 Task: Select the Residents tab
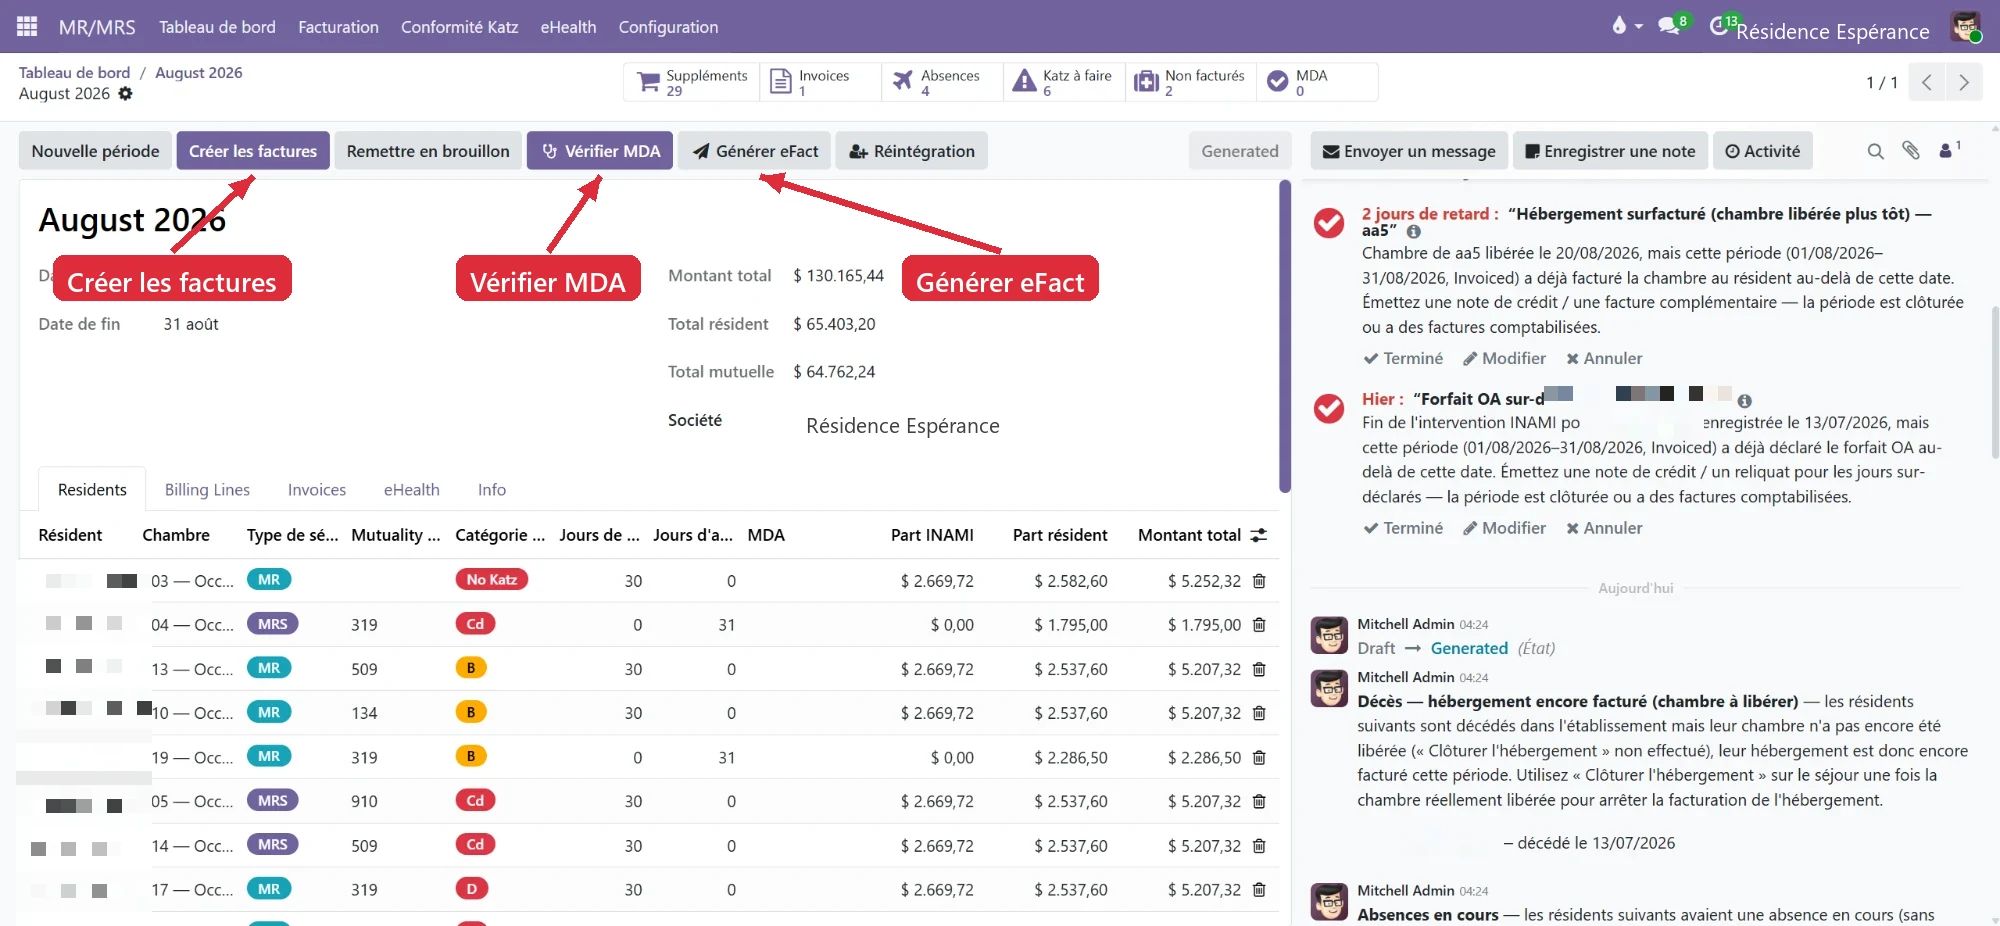coord(92,490)
